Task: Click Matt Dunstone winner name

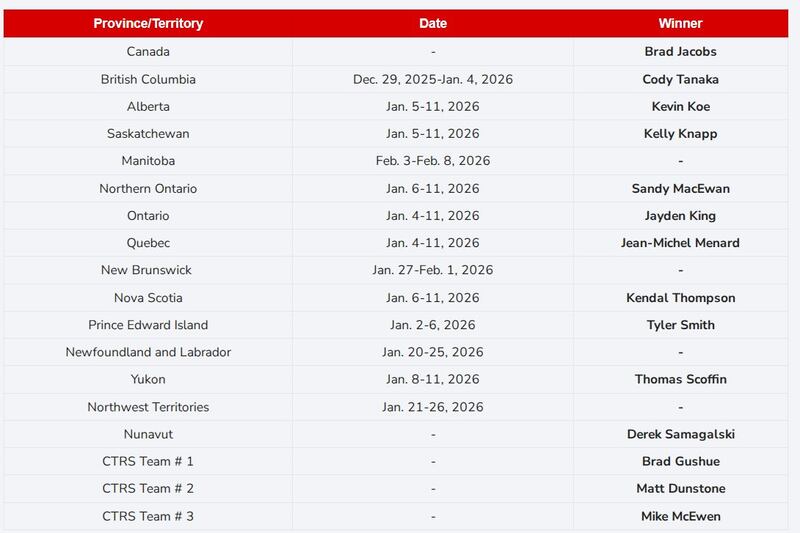Action: click(680, 488)
